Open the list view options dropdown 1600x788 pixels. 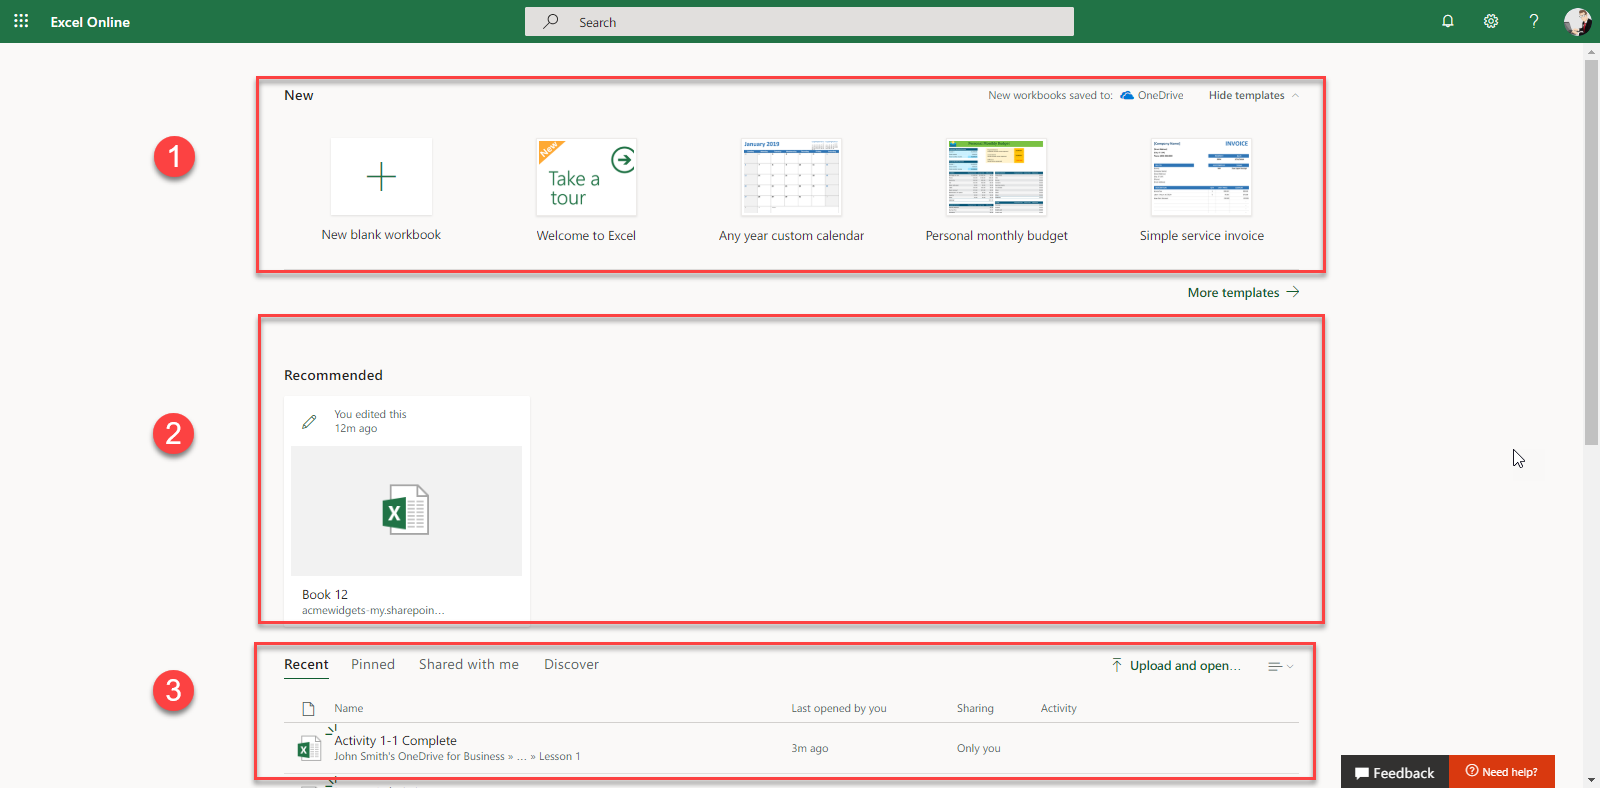1280,666
